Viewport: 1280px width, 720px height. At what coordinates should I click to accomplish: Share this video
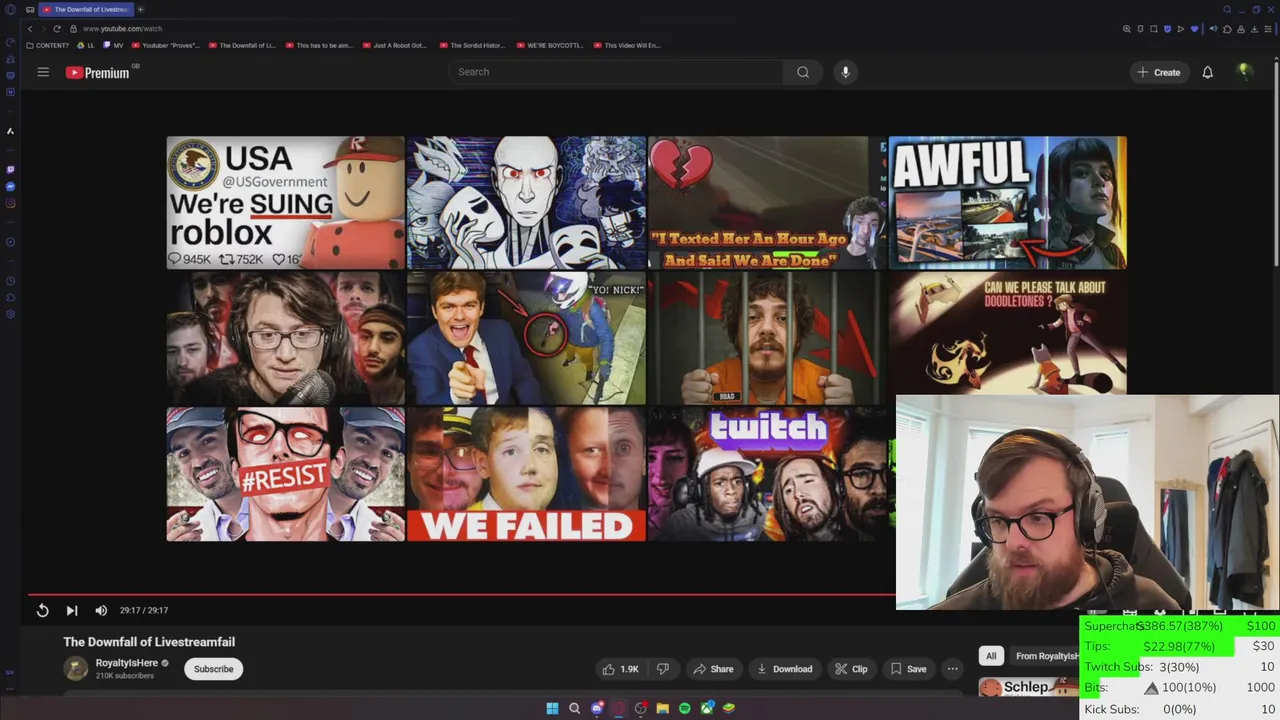(x=714, y=669)
